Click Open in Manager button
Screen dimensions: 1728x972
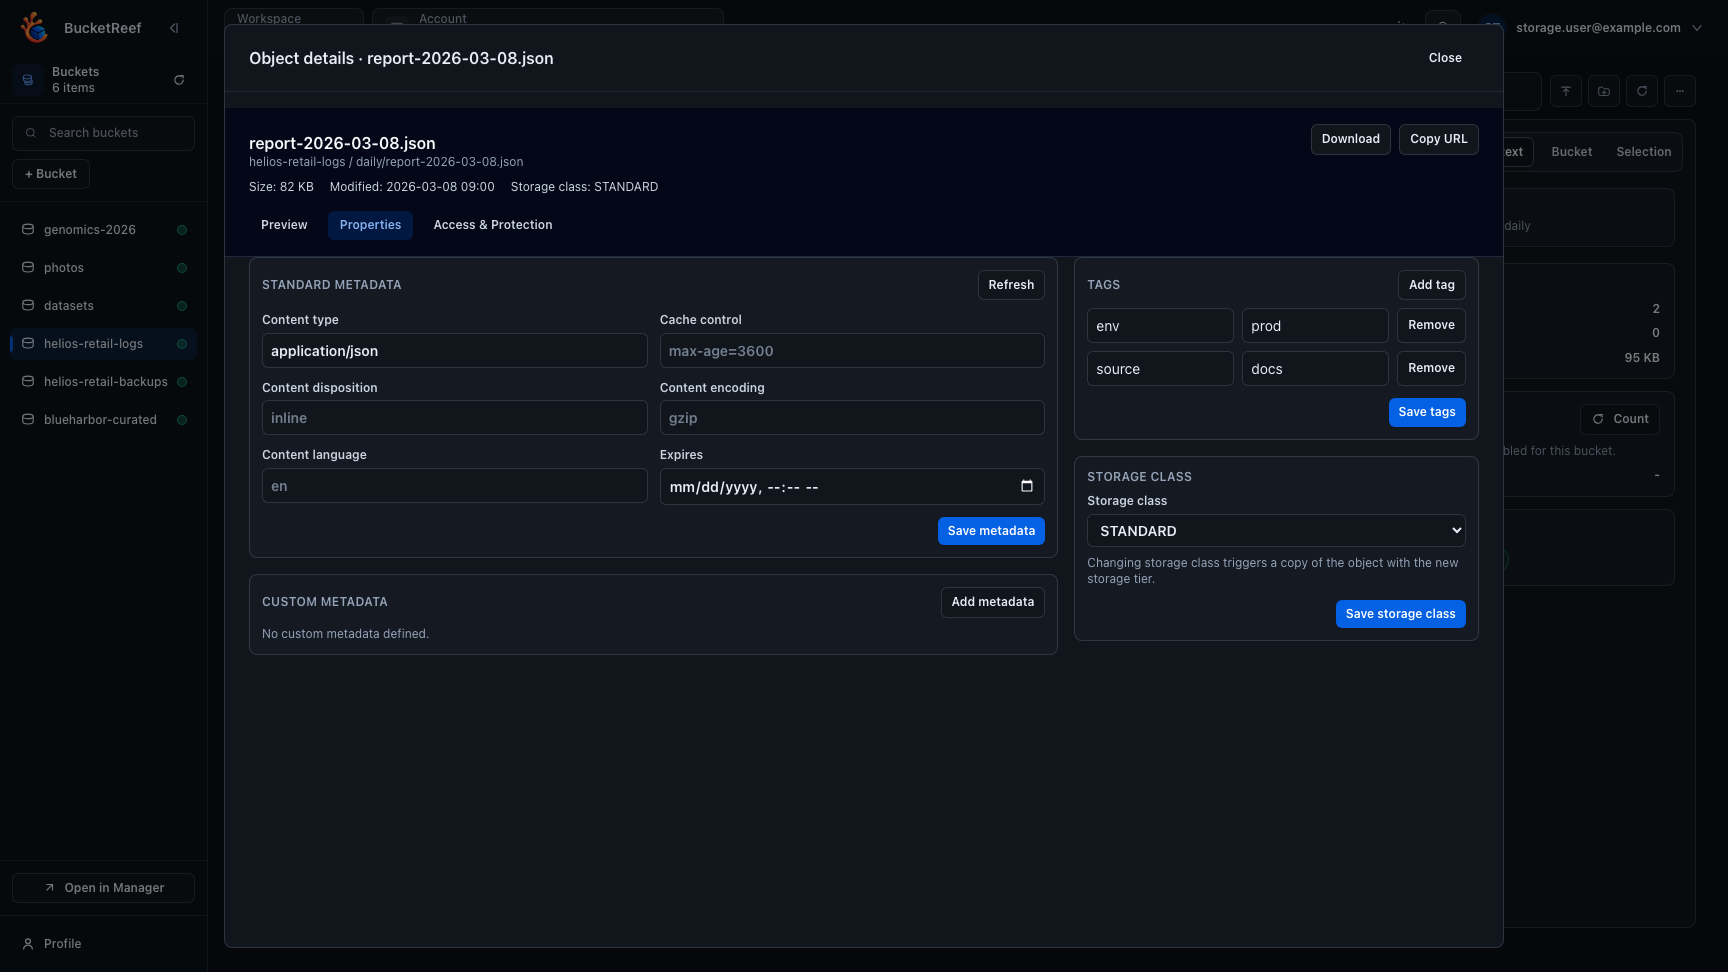tap(103, 888)
